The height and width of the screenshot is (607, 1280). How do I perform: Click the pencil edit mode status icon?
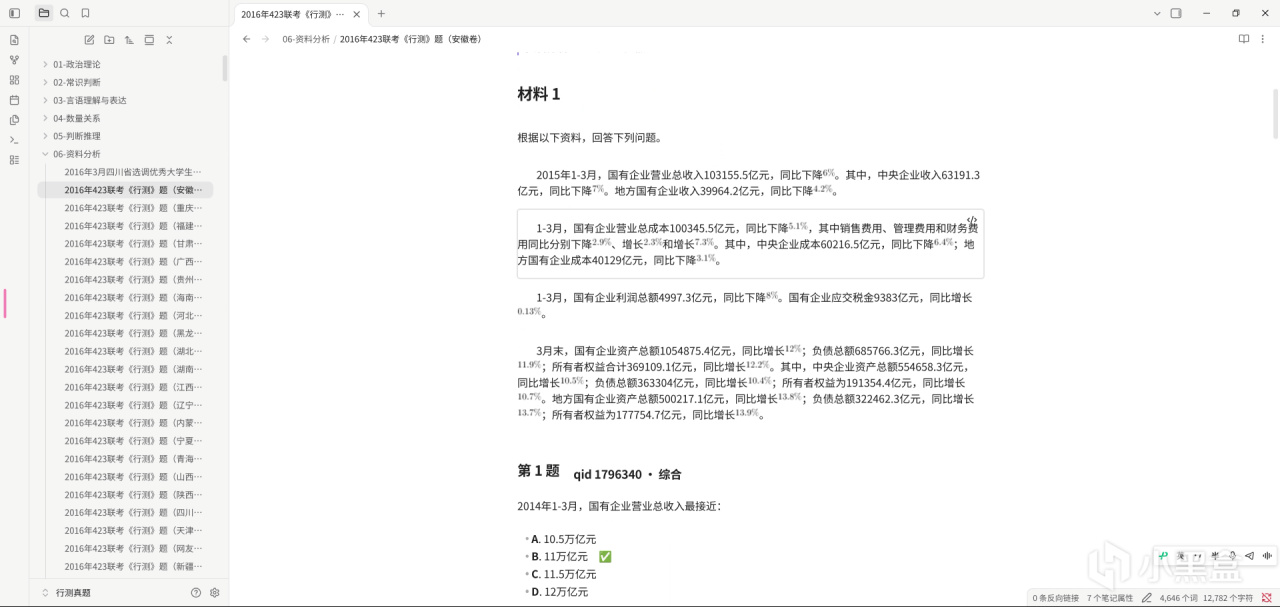[x=1147, y=598]
